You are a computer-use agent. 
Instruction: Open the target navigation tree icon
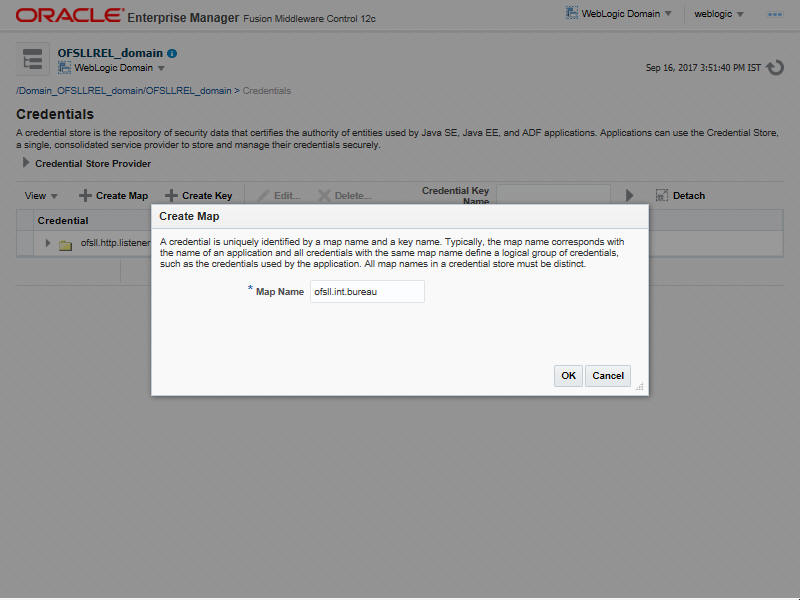[x=33, y=59]
